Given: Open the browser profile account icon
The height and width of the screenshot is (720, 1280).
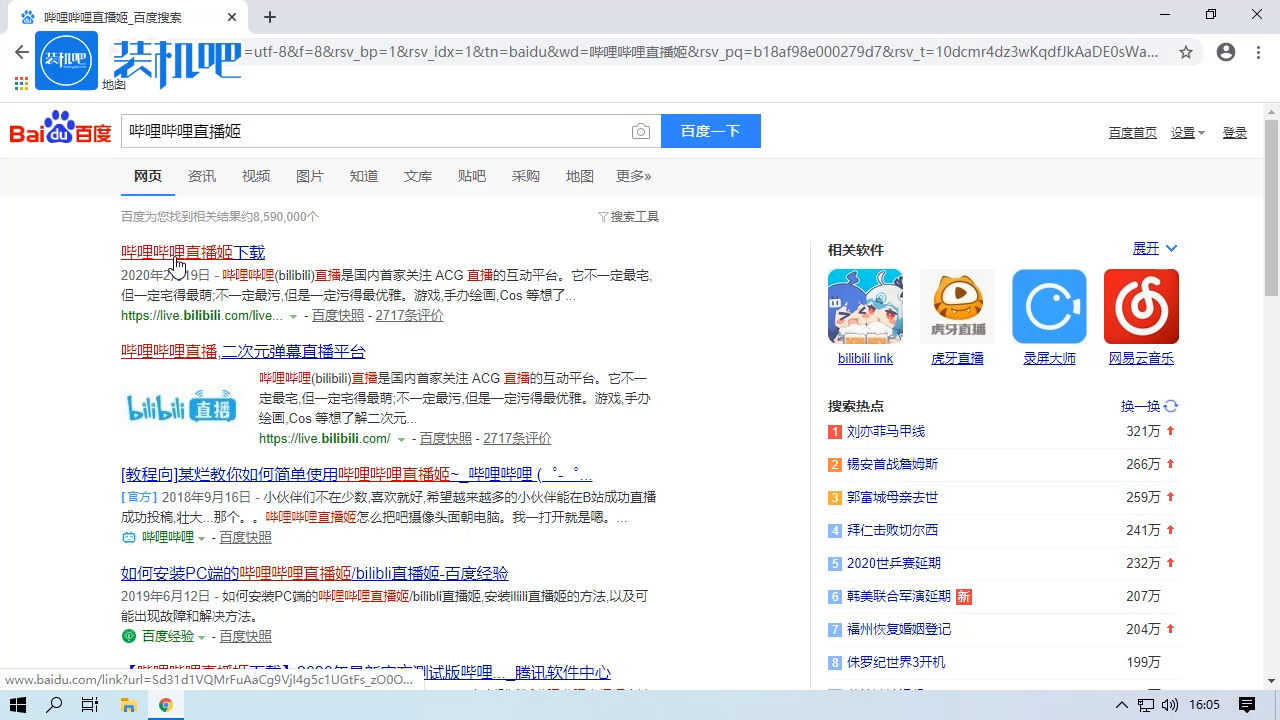Looking at the screenshot, I should (1226, 52).
